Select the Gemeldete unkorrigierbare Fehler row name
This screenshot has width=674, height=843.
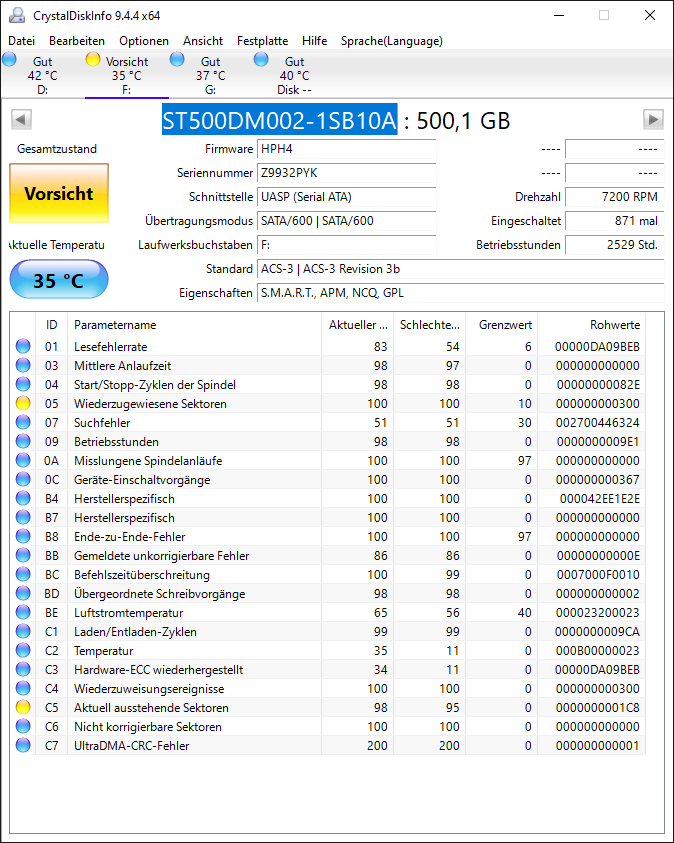click(161, 556)
